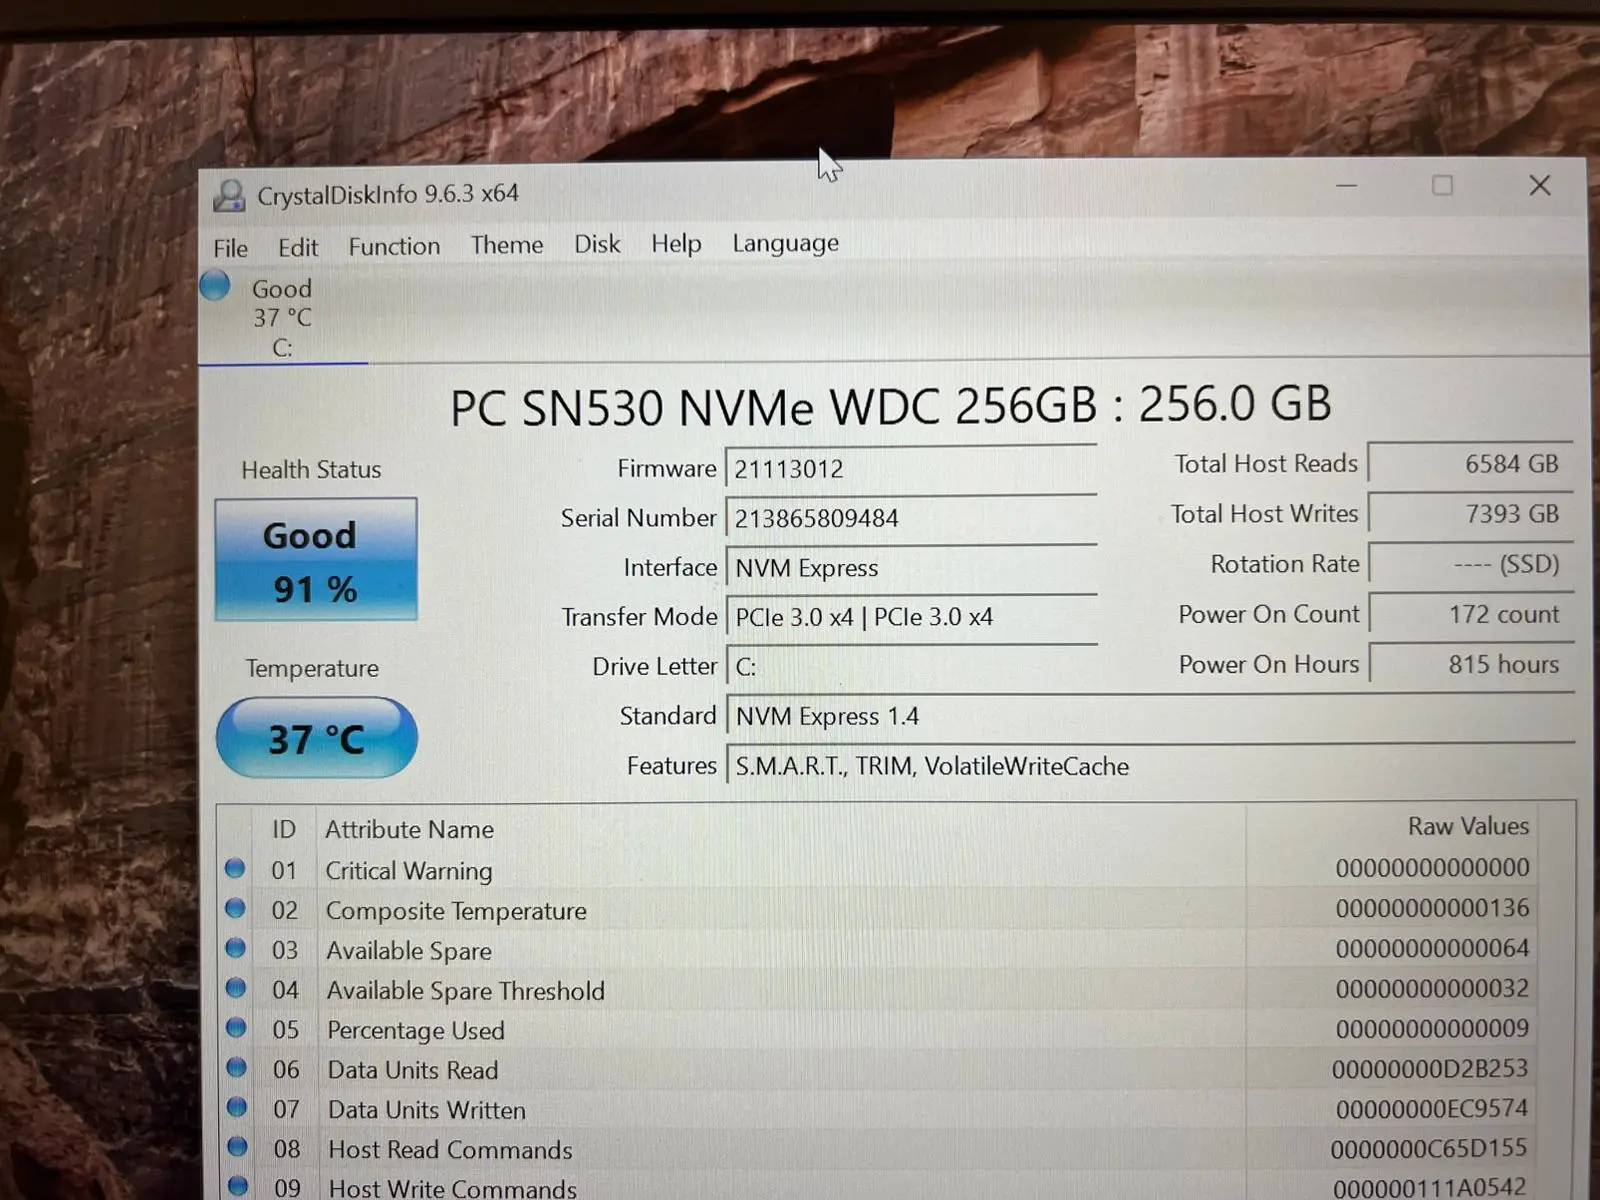Click raw value 00000000000064

coord(1432,948)
